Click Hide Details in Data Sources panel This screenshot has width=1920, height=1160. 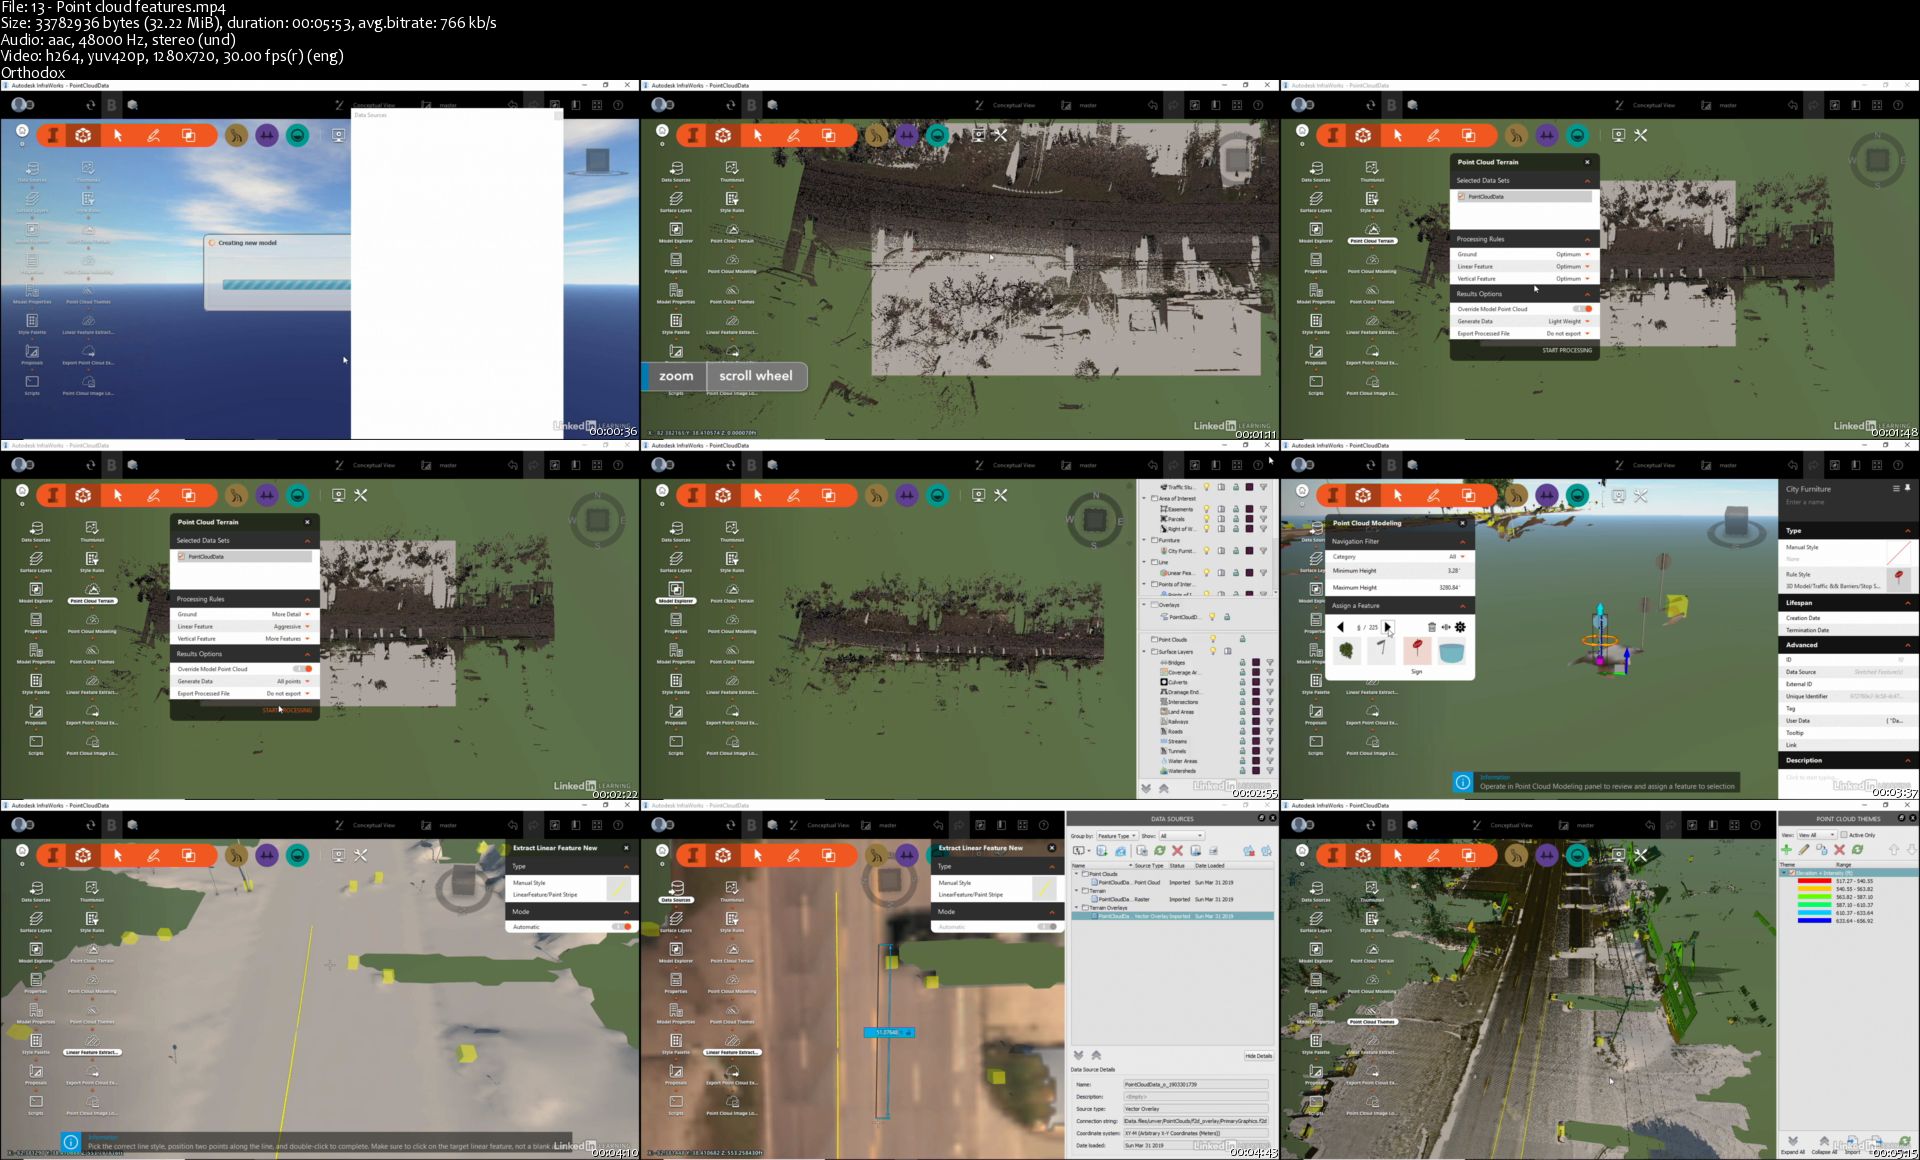point(1258,1056)
